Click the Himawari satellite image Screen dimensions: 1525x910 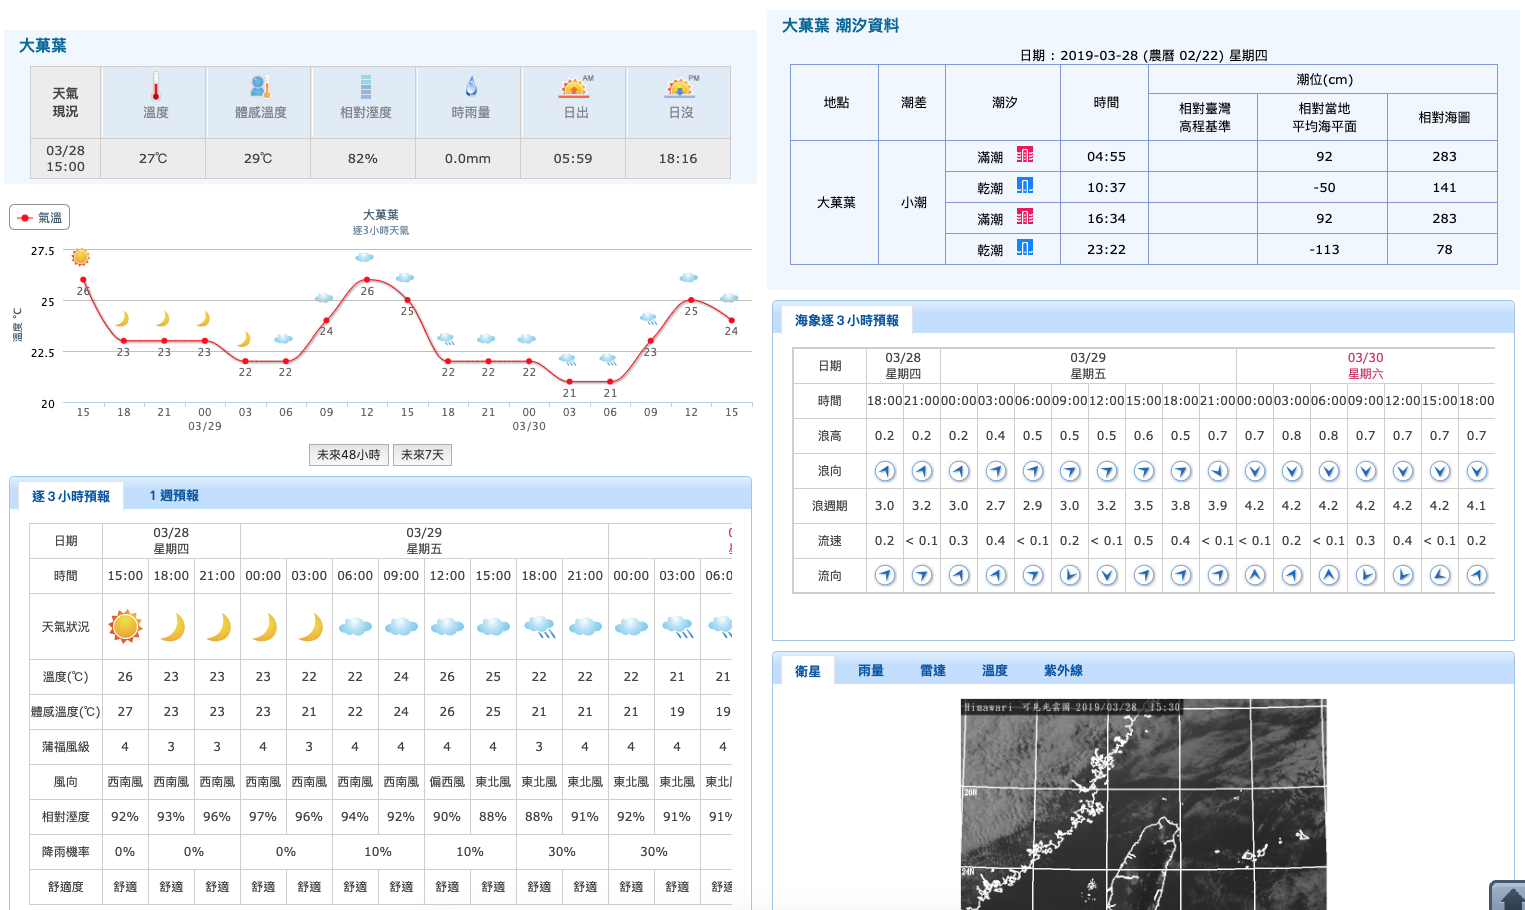(x=1143, y=804)
